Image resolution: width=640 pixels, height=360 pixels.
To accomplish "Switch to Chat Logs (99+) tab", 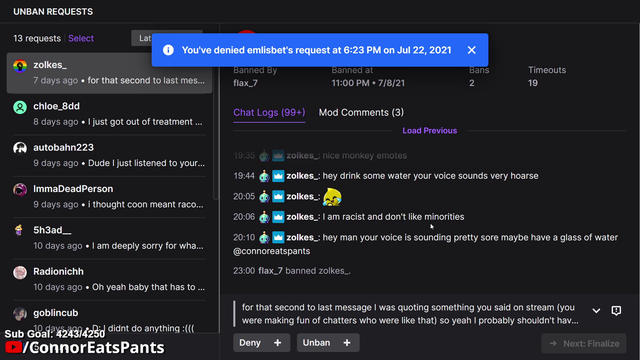I will coord(269,112).
